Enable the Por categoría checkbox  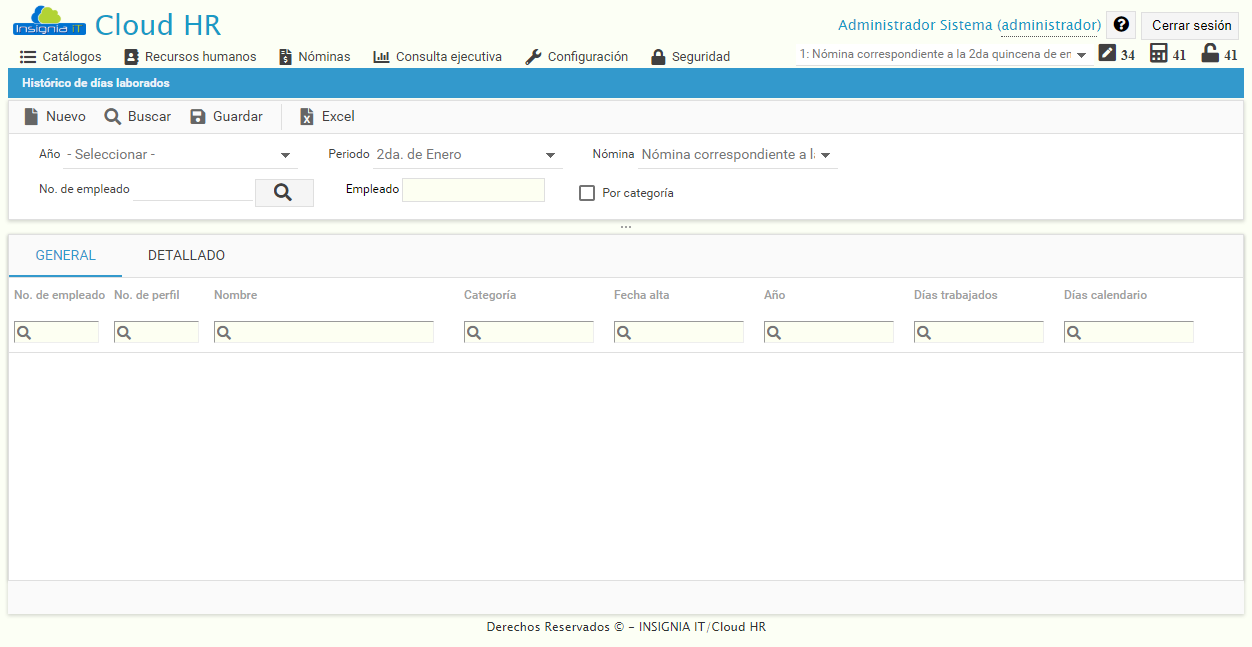click(587, 192)
